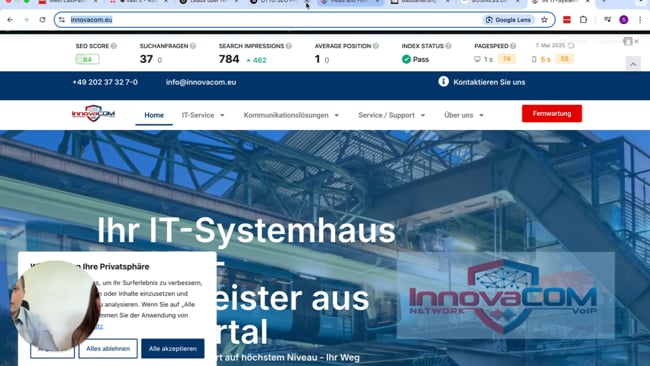Click the Kontaktieren Sie uns link
The height and width of the screenshot is (366, 650).
[x=489, y=82]
